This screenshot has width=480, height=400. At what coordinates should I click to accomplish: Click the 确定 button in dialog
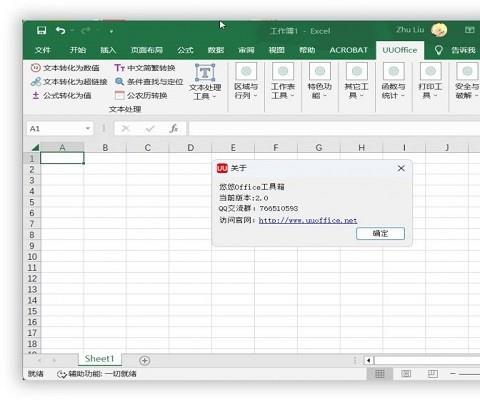click(380, 233)
